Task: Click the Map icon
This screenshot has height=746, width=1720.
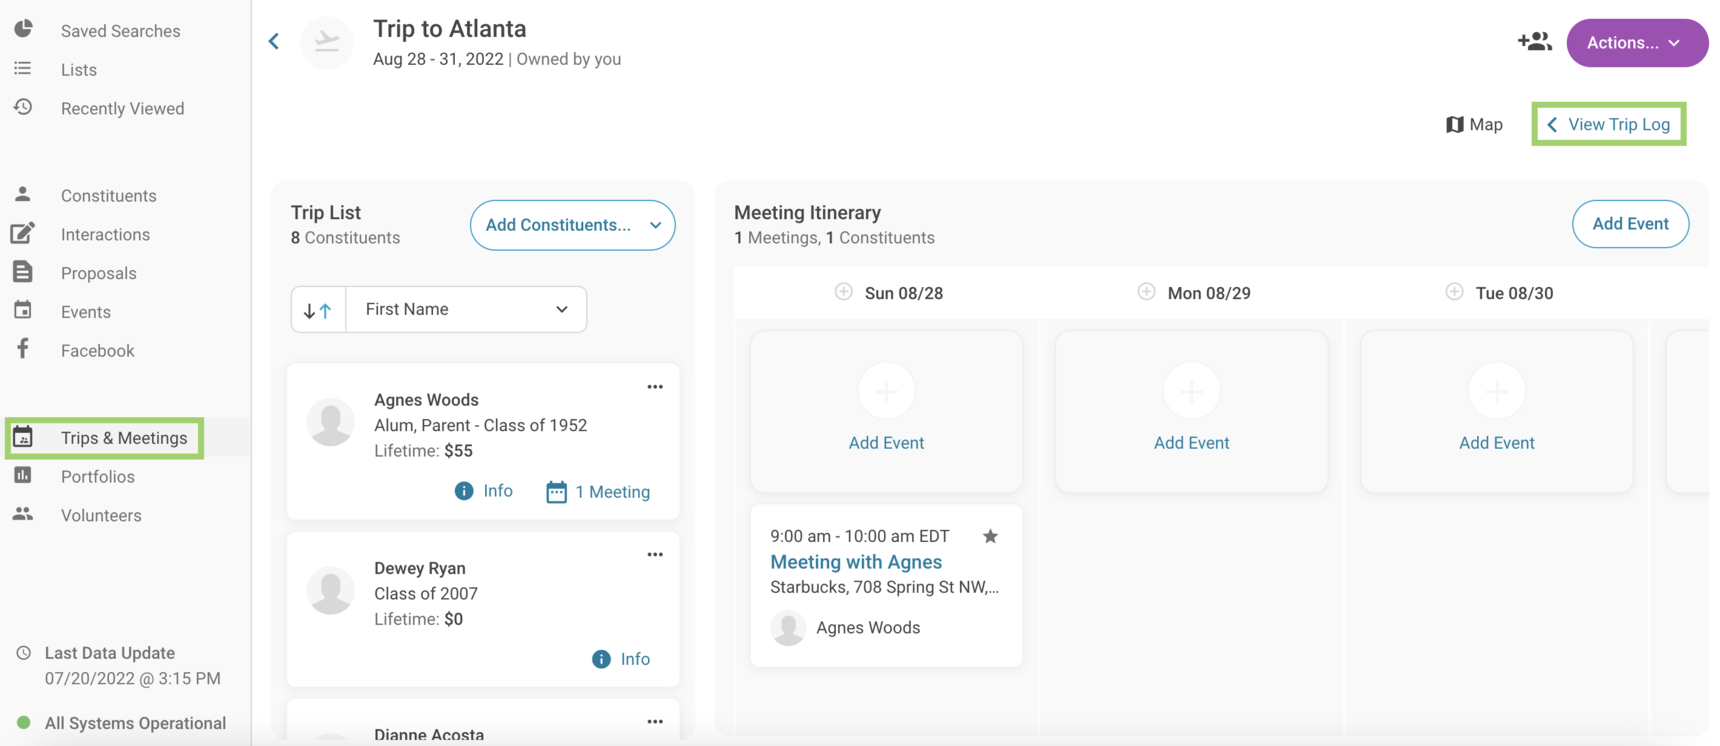Action: (1455, 124)
